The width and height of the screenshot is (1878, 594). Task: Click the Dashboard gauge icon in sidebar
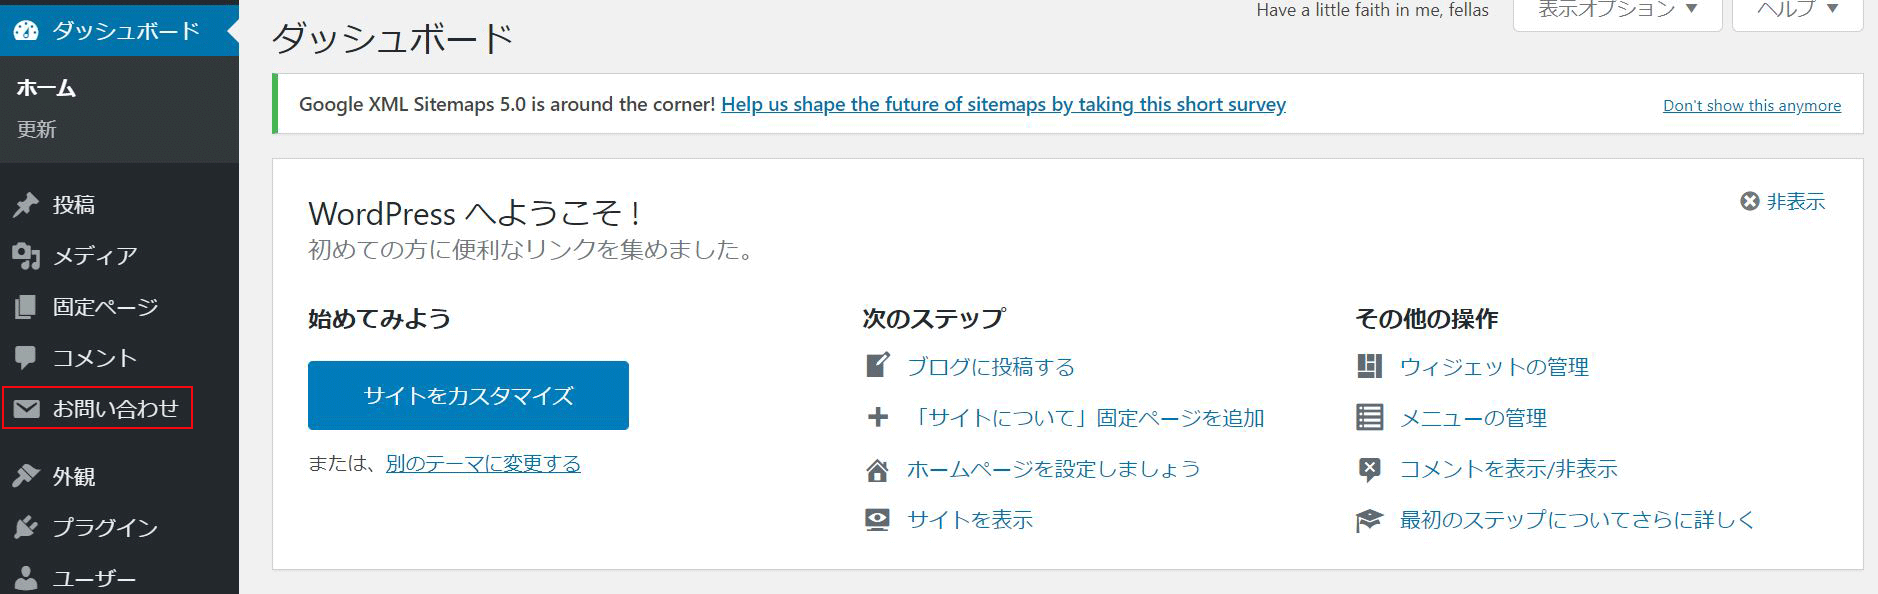[x=26, y=31]
